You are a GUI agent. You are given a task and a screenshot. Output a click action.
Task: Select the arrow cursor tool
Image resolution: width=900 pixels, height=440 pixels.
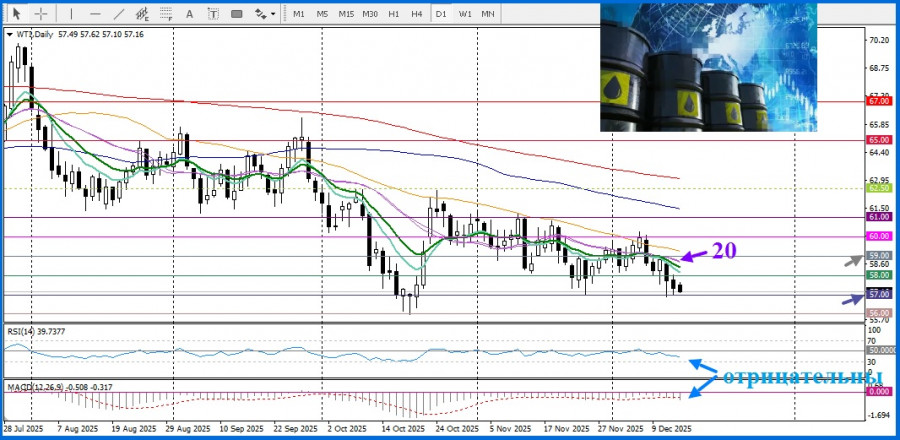pos(16,13)
